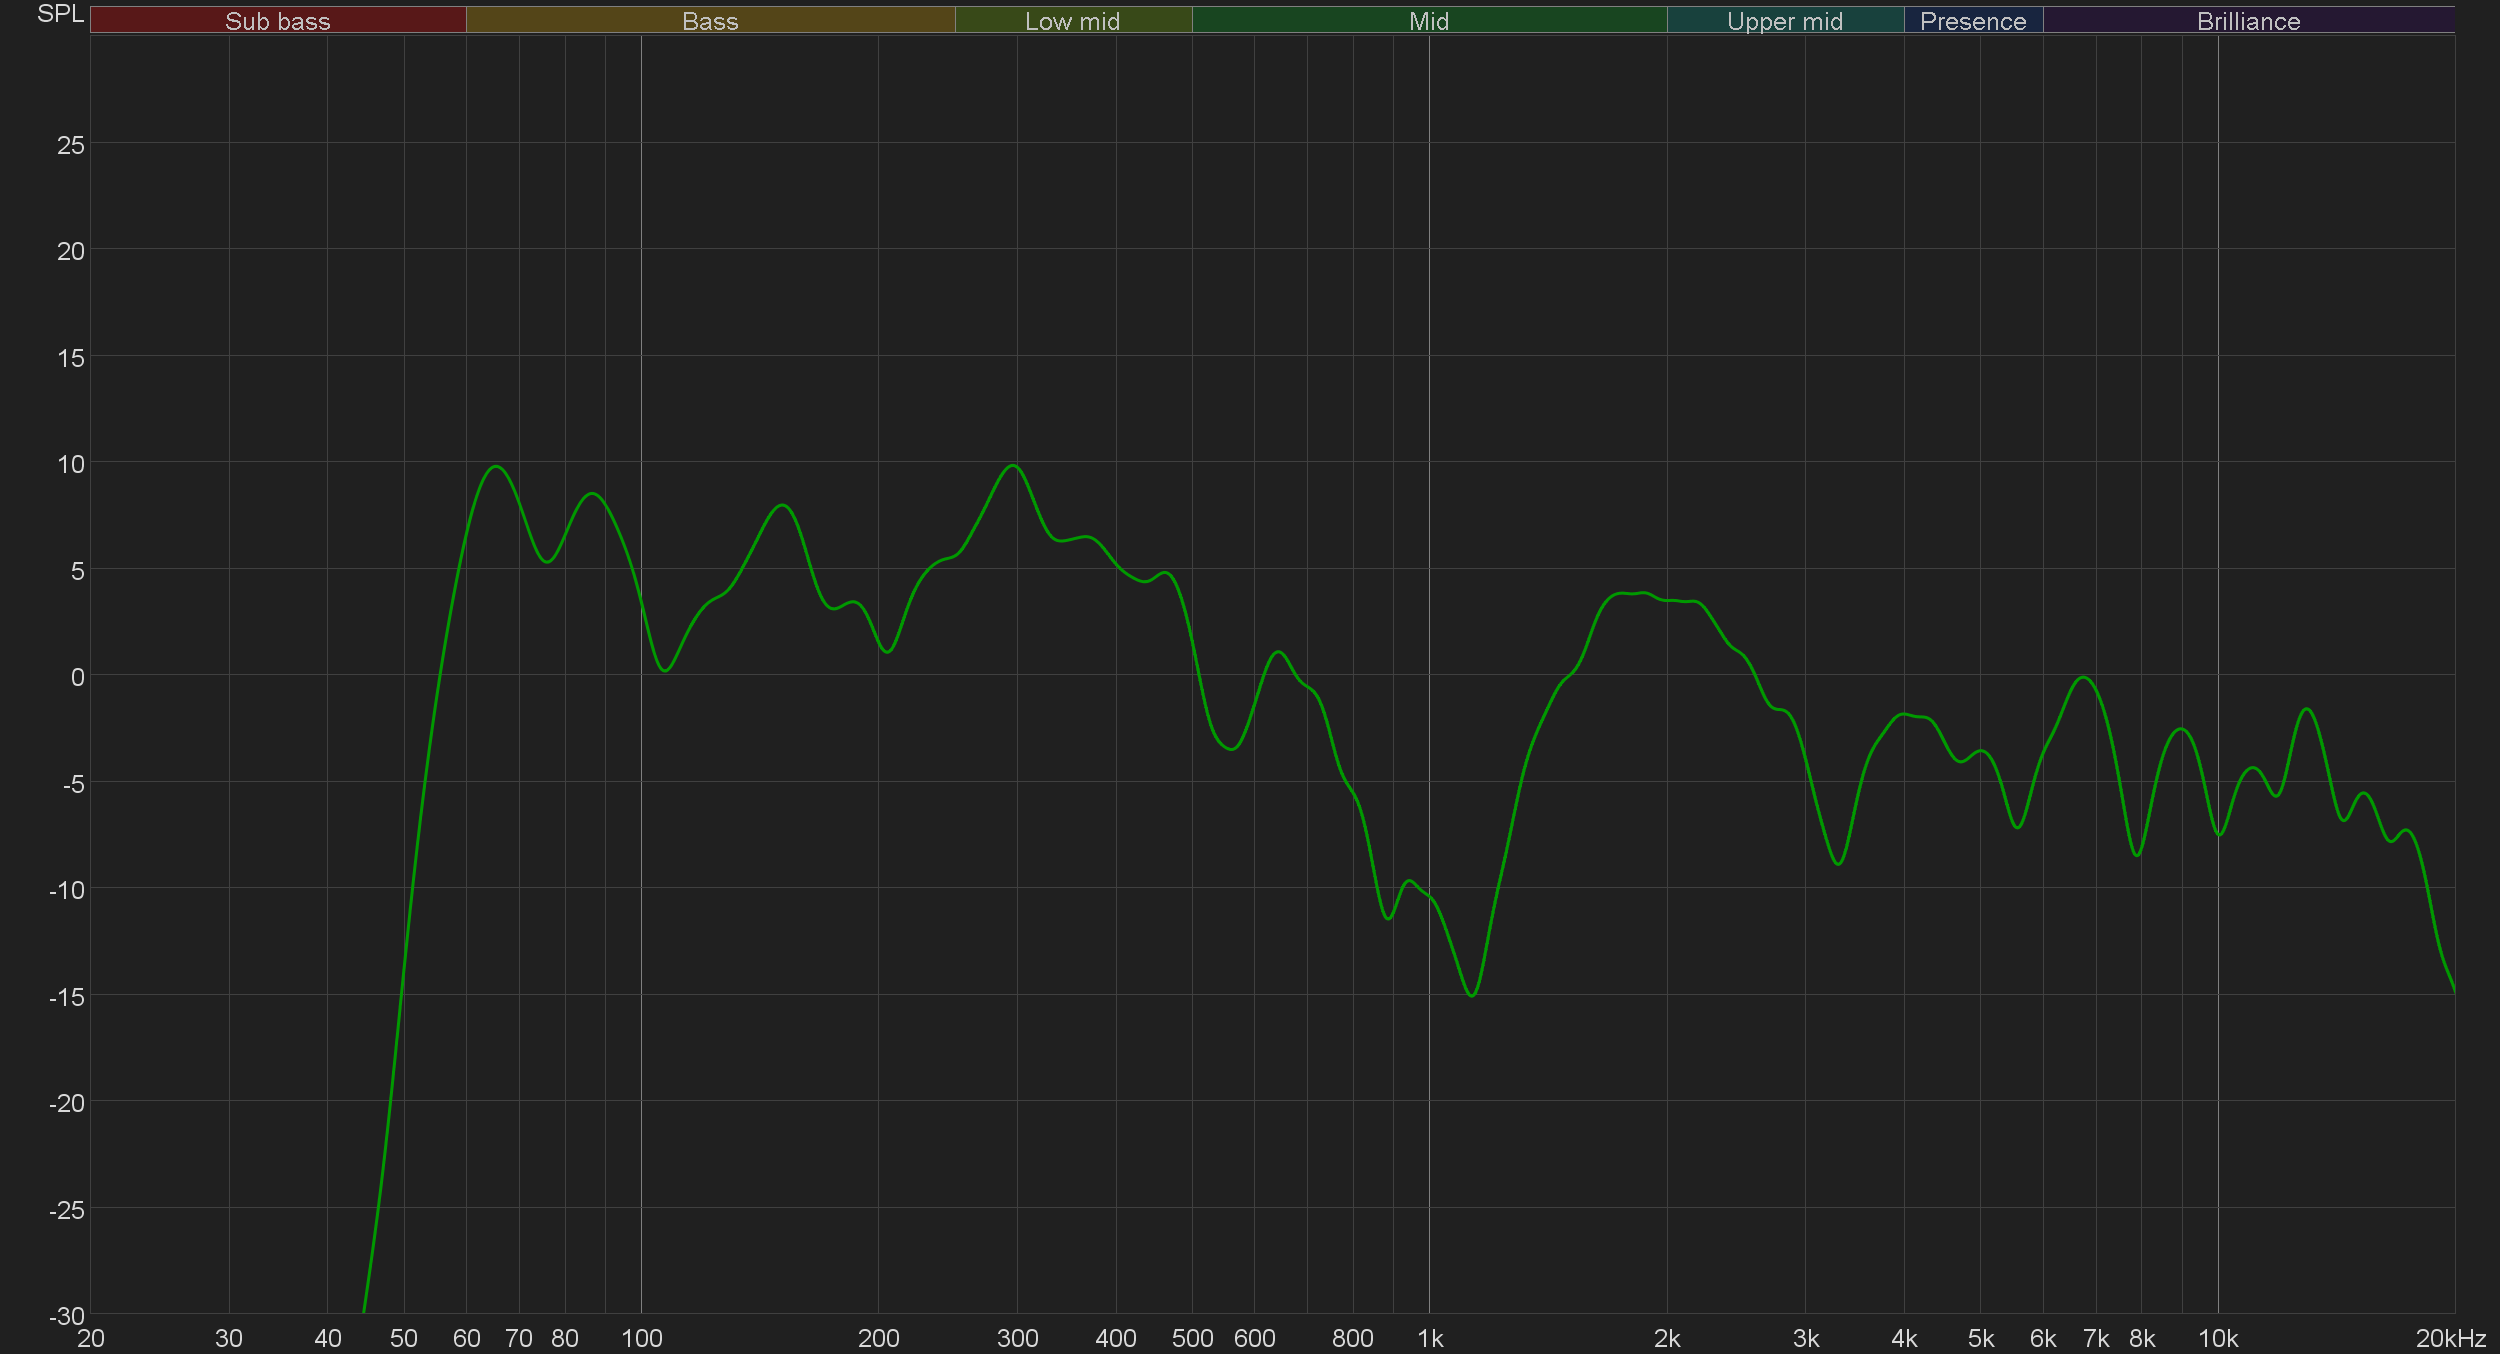Click the Low mid band label
Viewport: 2500px width, 1354px height.
point(1072,21)
